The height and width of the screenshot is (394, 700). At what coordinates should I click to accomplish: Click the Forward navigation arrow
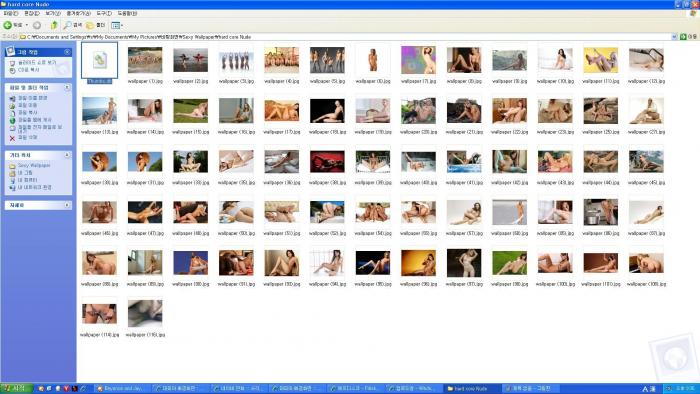coord(37,25)
